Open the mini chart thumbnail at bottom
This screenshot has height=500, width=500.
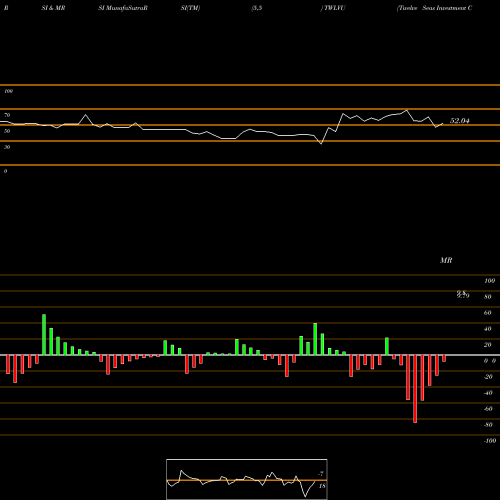click(x=247, y=479)
